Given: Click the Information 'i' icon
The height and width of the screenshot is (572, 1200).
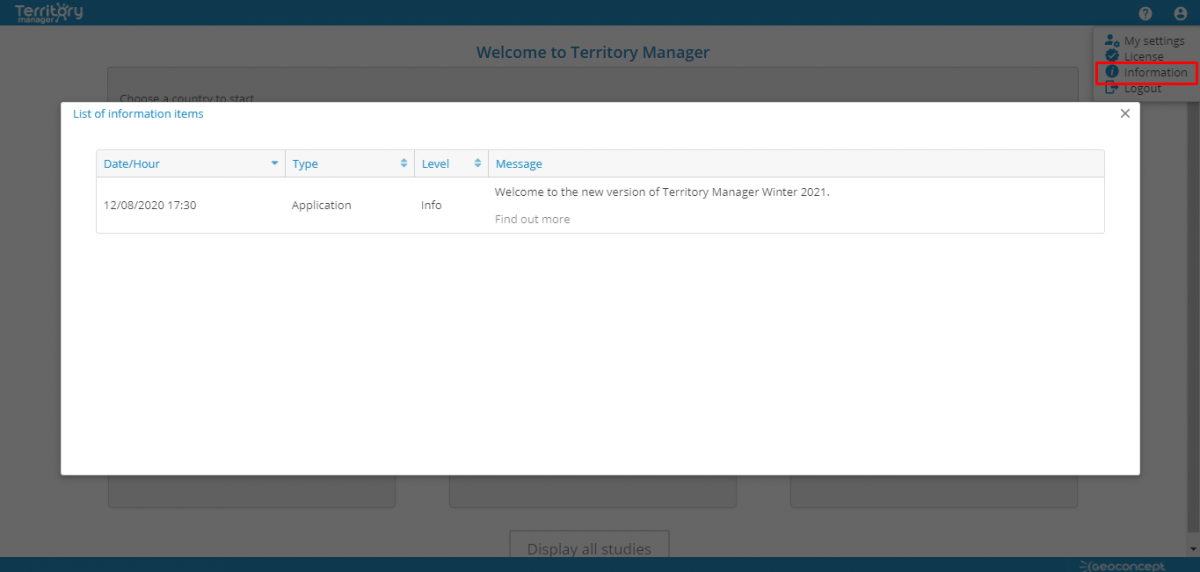Looking at the screenshot, I should pyautogui.click(x=1111, y=72).
